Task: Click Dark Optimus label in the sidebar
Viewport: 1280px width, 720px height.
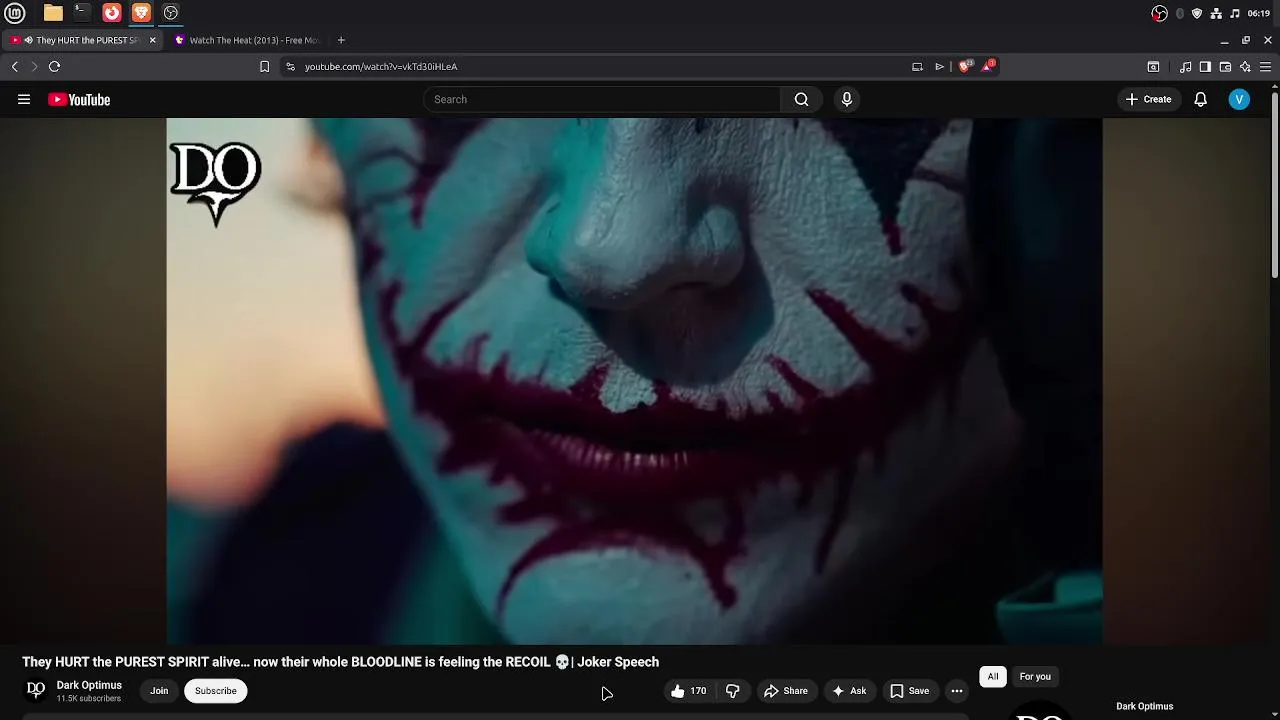Action: pyautogui.click(x=1144, y=706)
